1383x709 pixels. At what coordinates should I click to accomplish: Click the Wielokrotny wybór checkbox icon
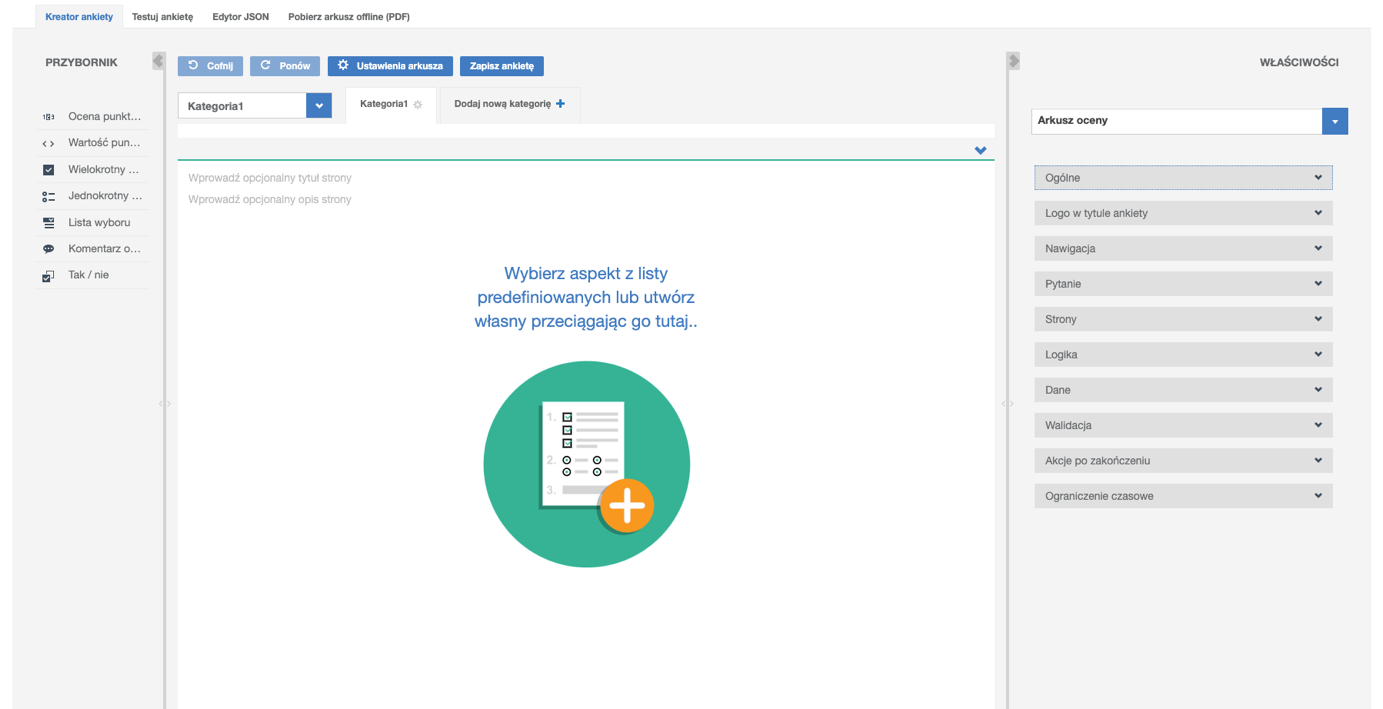pyautogui.click(x=48, y=170)
